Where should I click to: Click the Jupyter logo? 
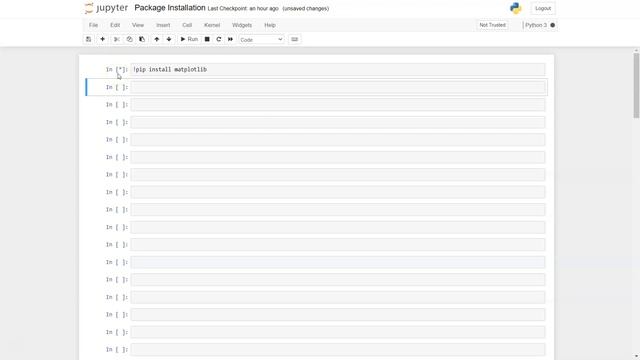click(106, 8)
